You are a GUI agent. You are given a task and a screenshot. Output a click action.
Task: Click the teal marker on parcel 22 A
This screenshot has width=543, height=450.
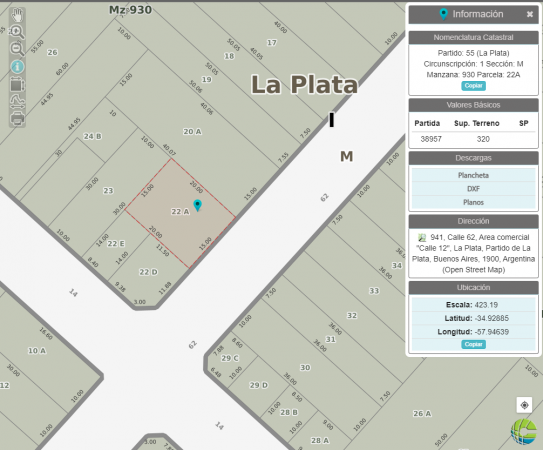197,205
